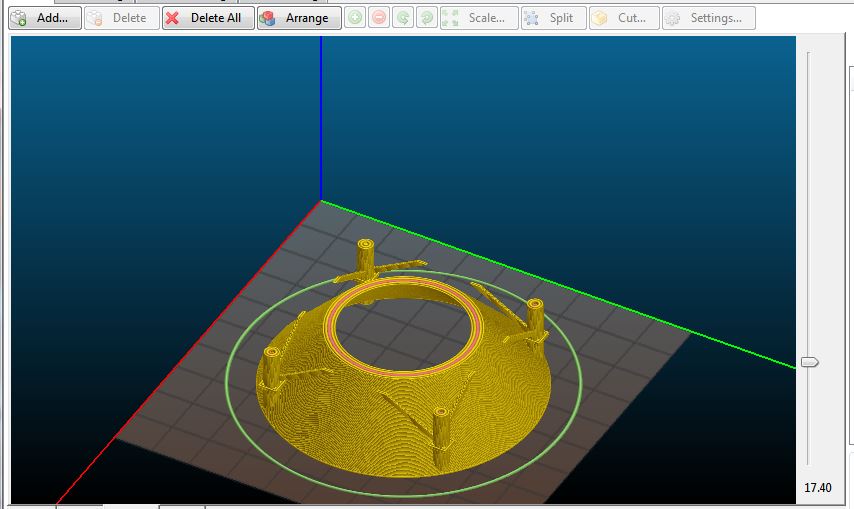Open the Cut... tool
Viewport: 854px width, 509px height.
point(624,18)
